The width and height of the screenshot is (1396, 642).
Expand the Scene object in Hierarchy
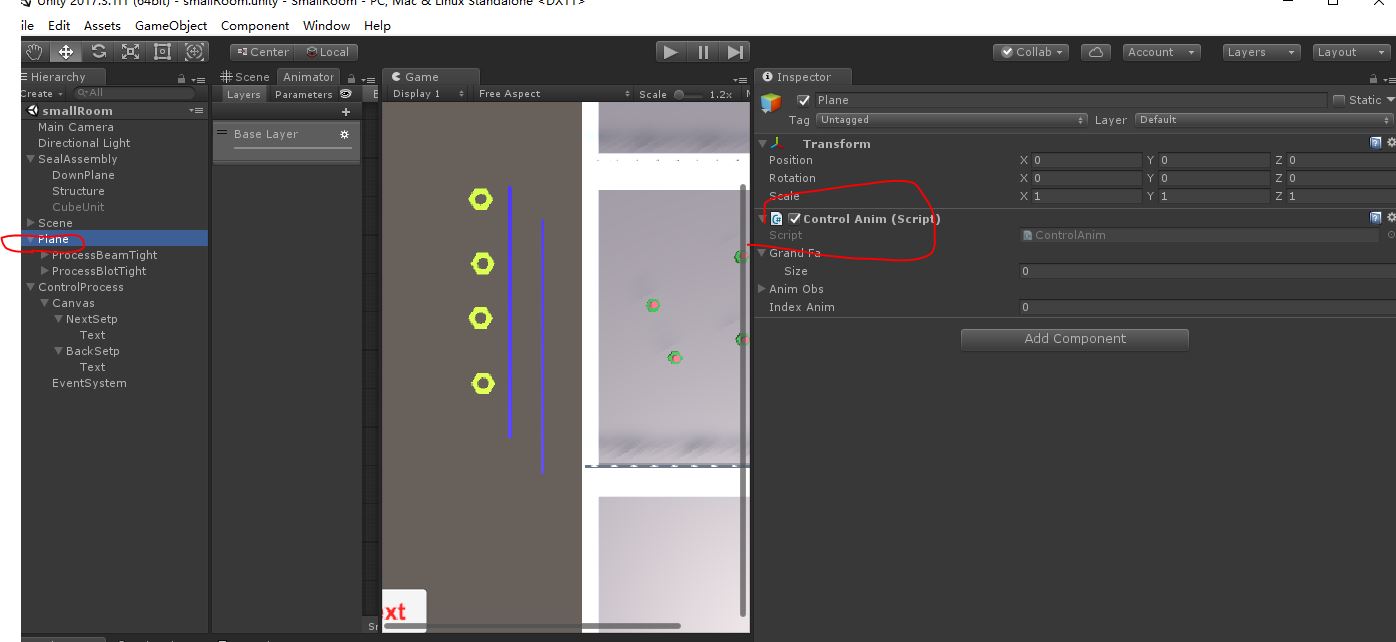coord(30,223)
